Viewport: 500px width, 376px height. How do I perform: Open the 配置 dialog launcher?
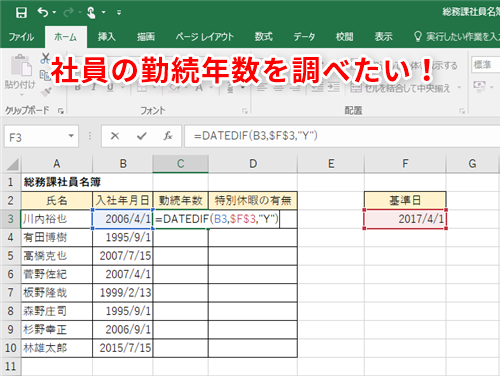point(462,111)
